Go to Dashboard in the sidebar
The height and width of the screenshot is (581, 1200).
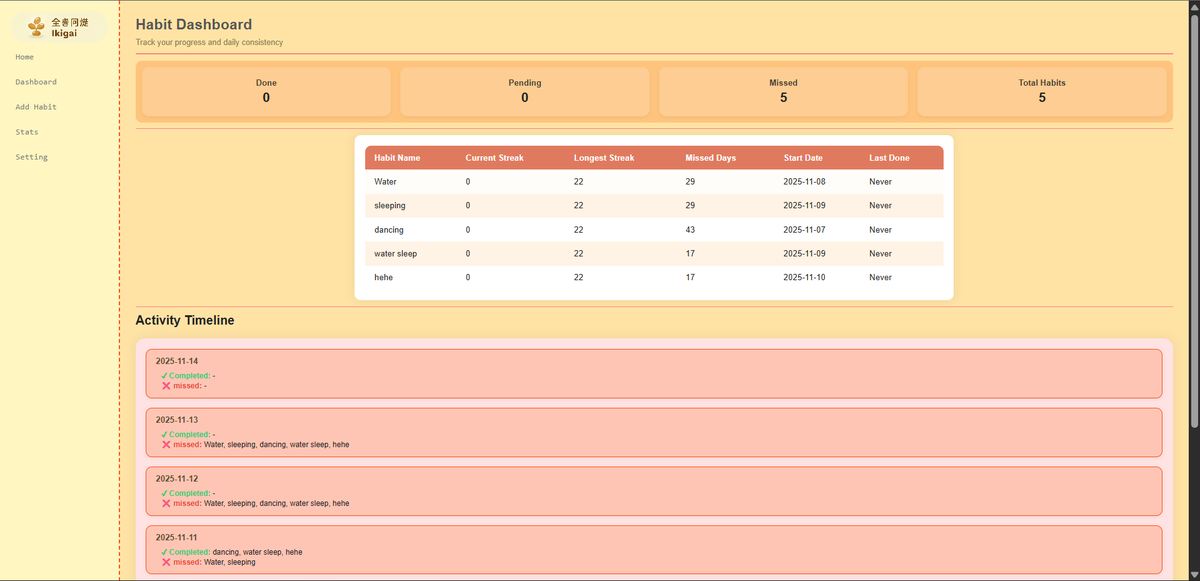[x=36, y=82]
